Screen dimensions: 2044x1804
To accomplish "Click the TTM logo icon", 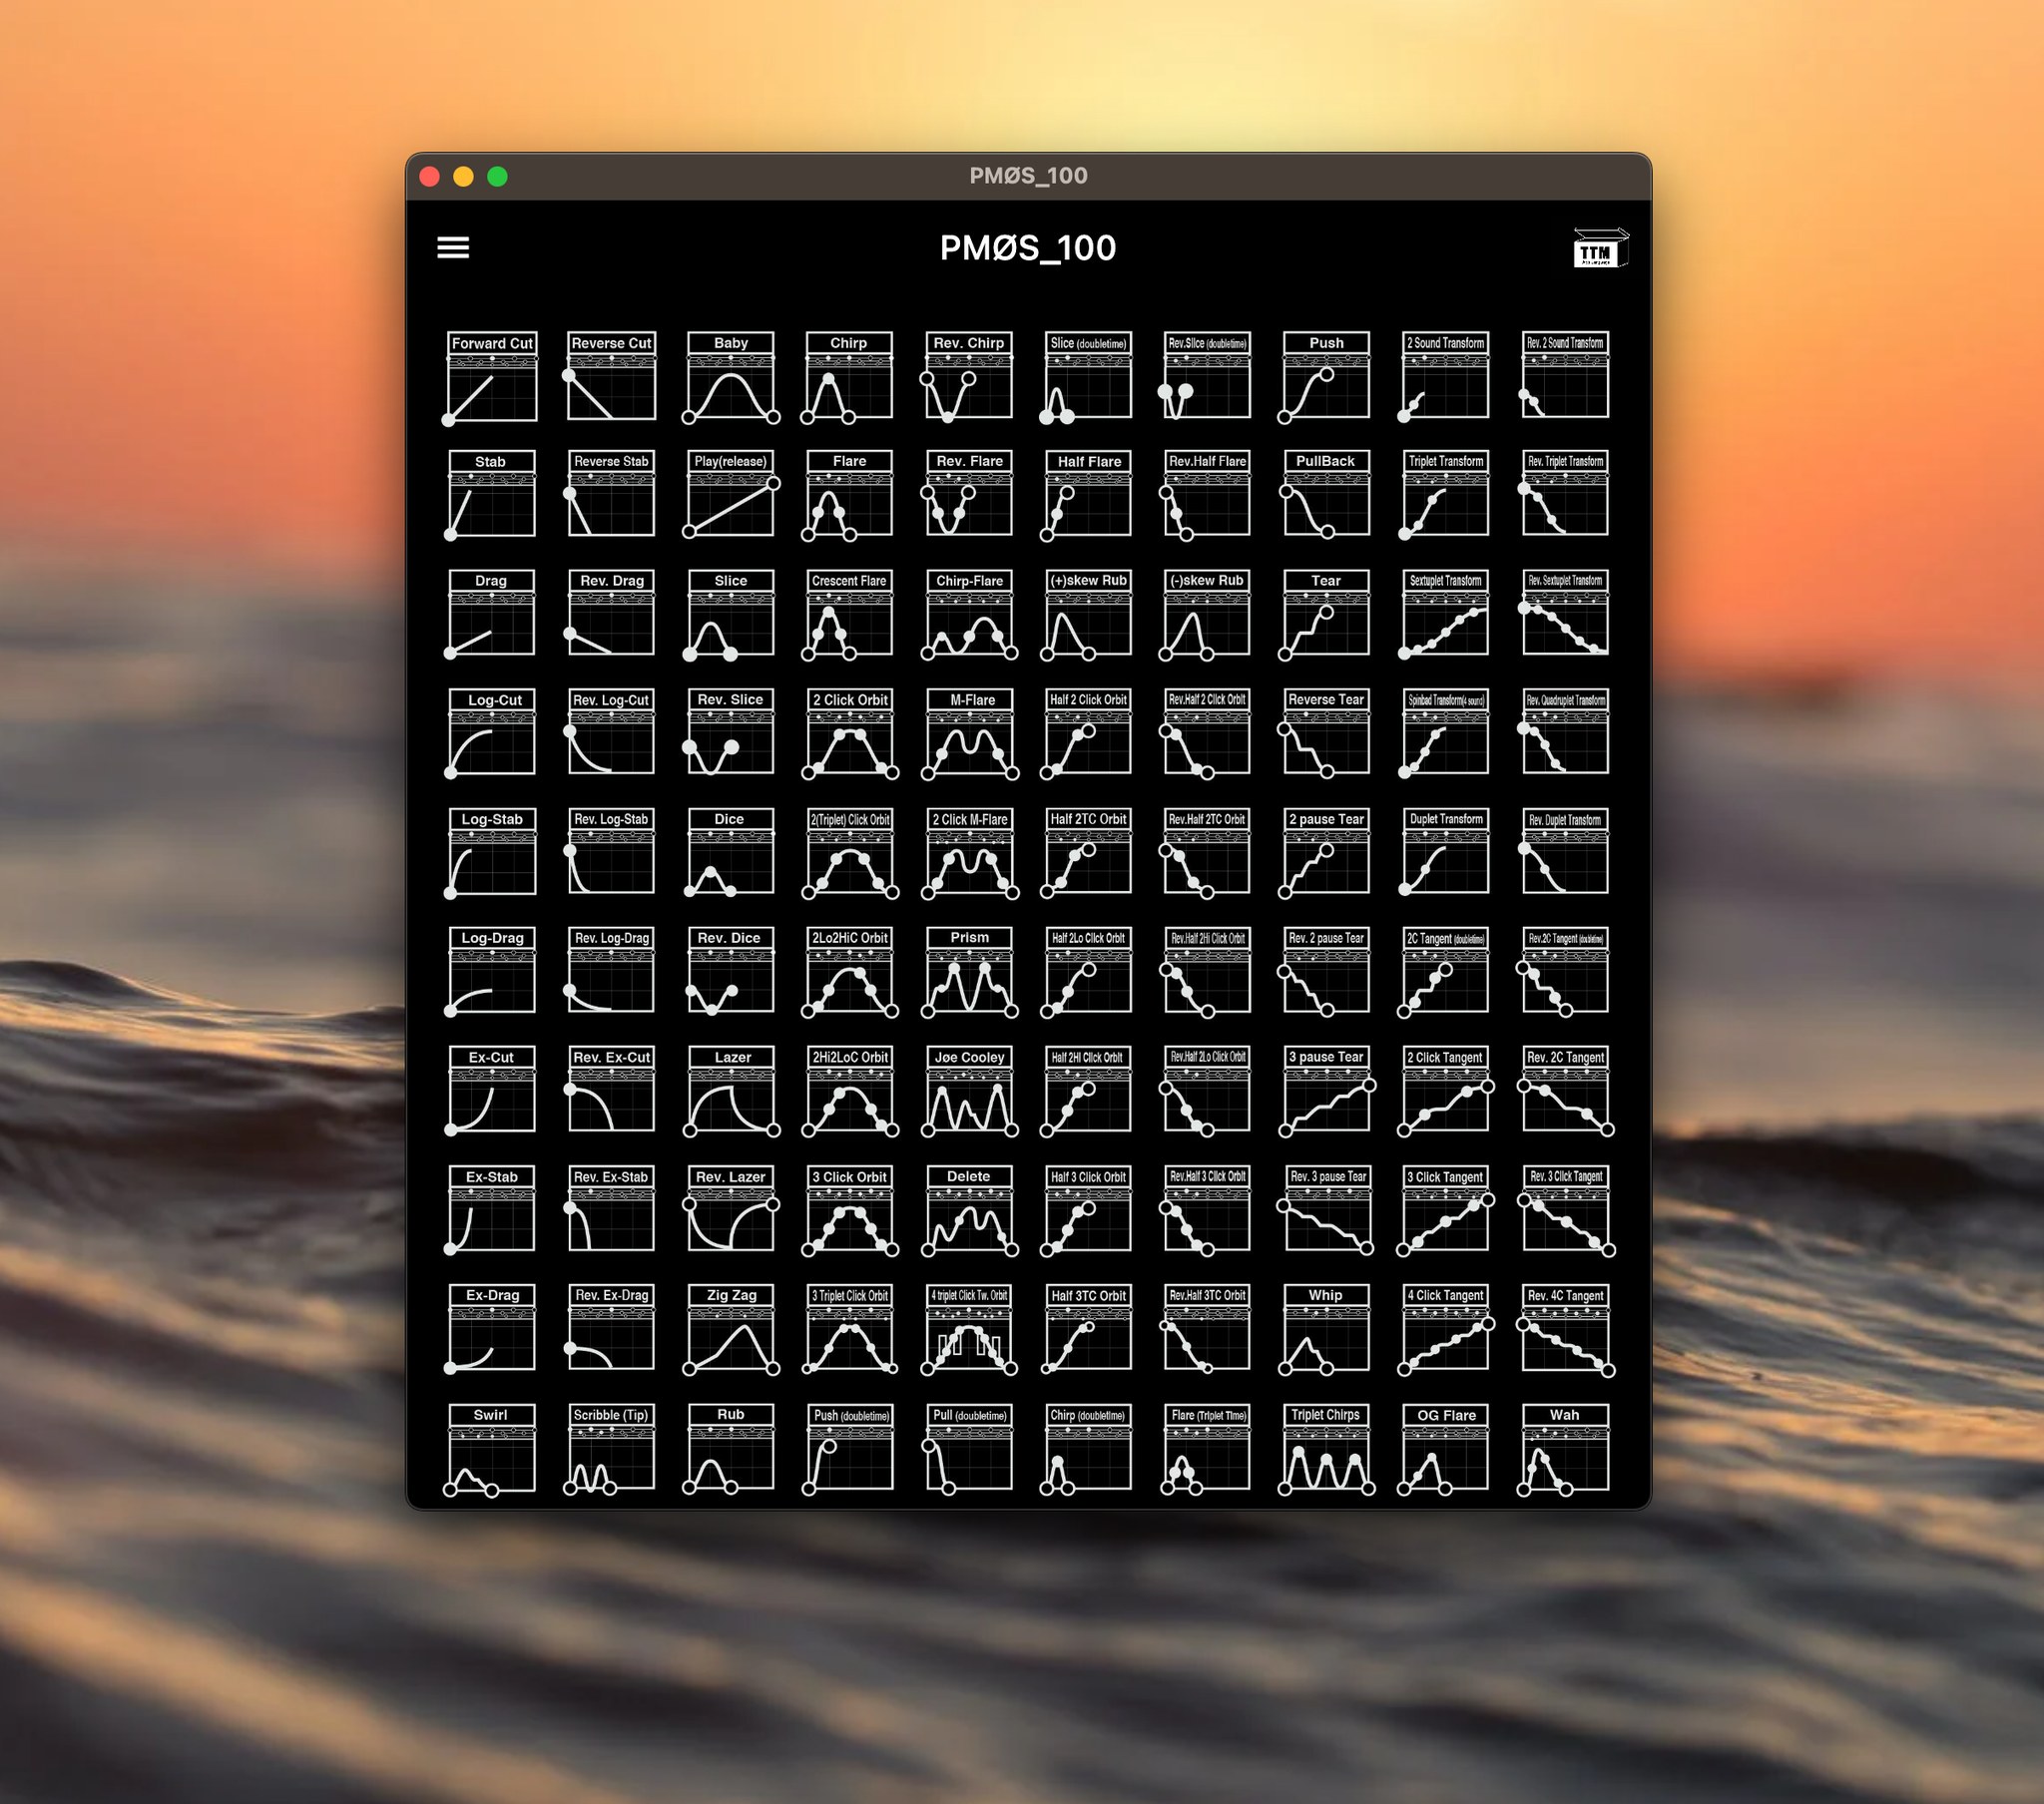I will (1600, 248).
